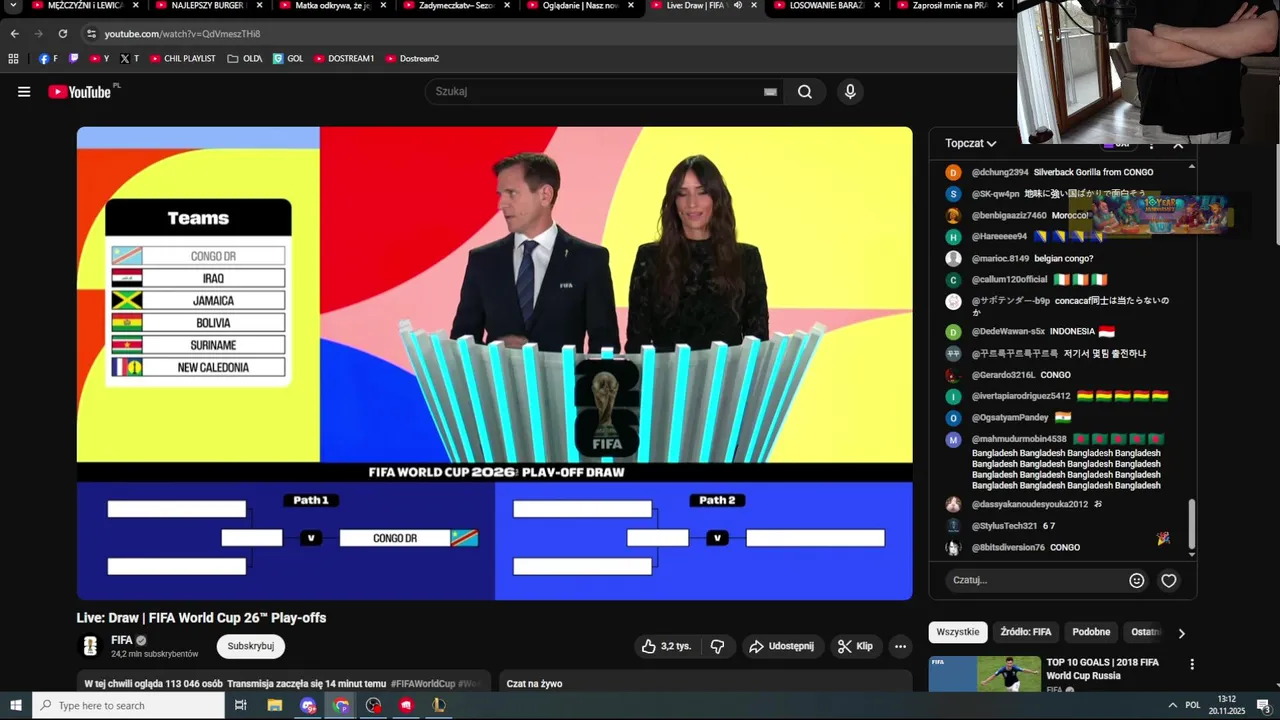
Task: Open Task View on taskbar
Action: pos(240,705)
